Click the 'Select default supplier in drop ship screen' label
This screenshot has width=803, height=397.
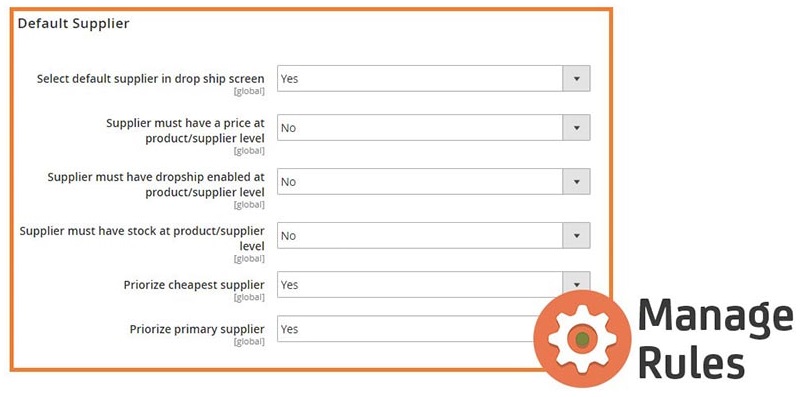(x=151, y=79)
